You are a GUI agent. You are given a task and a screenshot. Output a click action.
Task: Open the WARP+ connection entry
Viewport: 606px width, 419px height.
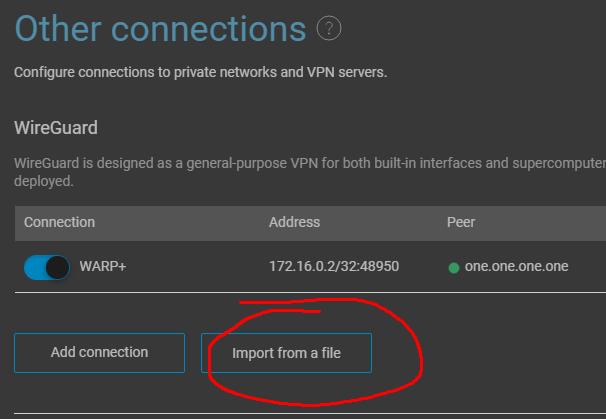[103, 266]
